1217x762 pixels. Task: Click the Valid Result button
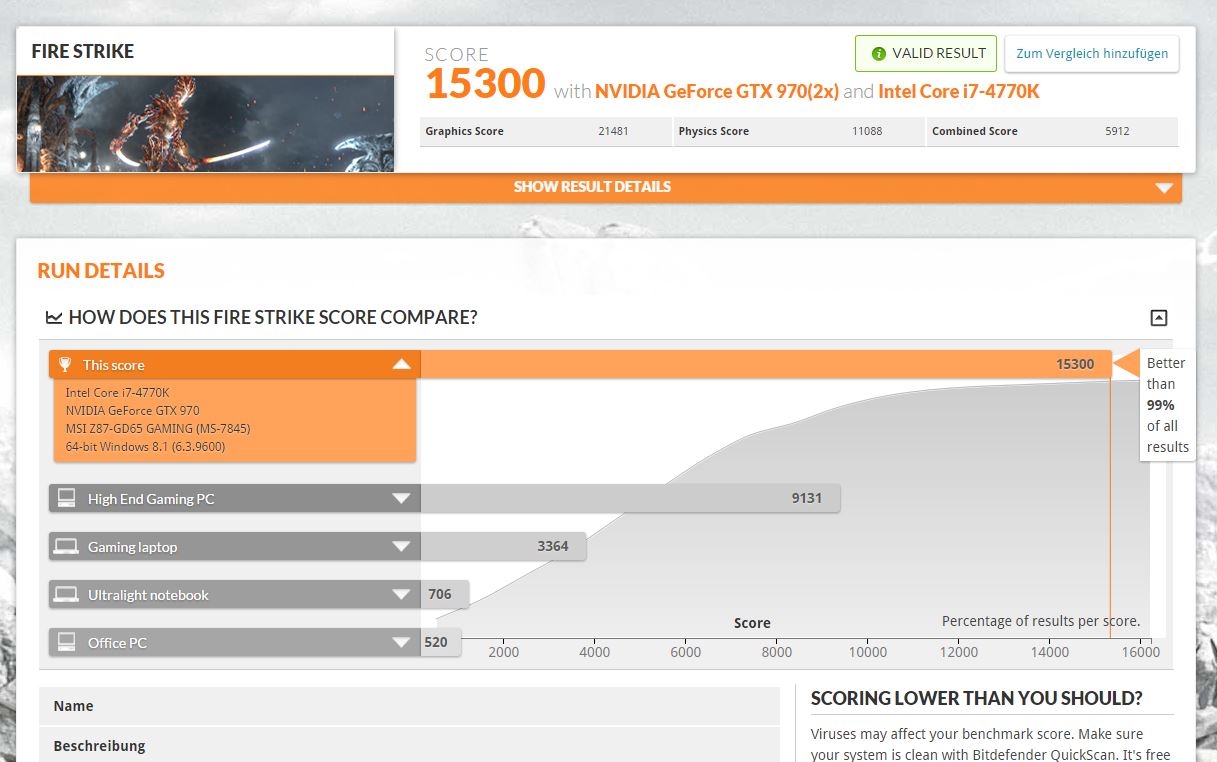pyautogui.click(x=926, y=54)
